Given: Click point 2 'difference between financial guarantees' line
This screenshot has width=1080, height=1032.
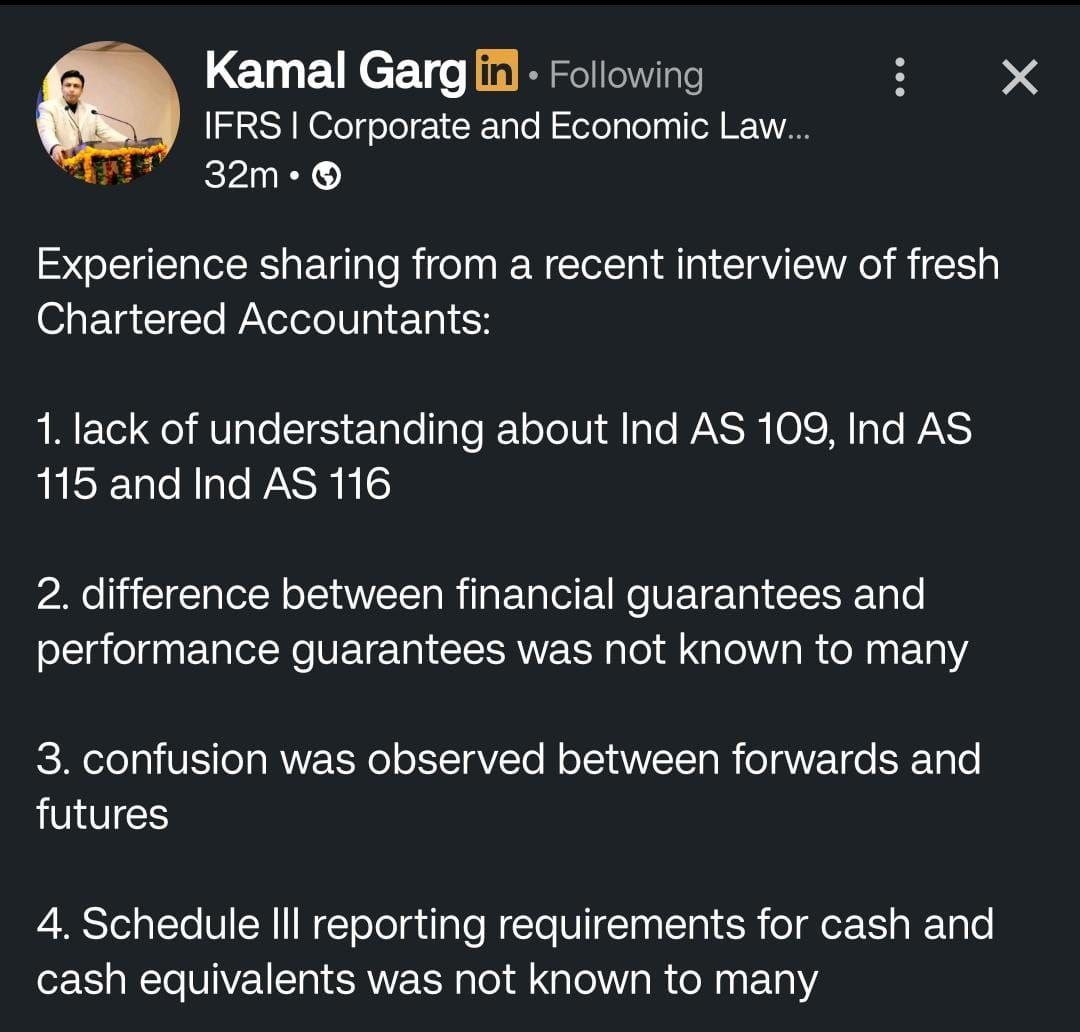Looking at the screenshot, I should tap(480, 594).
